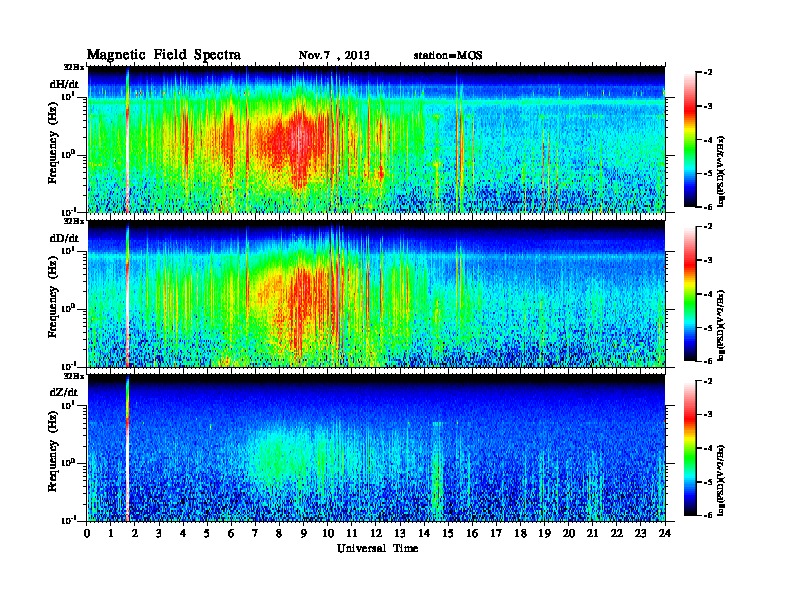Click hour 17 on the Universal Time axis
Image resolution: width=792 pixels, height=612 pixels.
coord(497,534)
